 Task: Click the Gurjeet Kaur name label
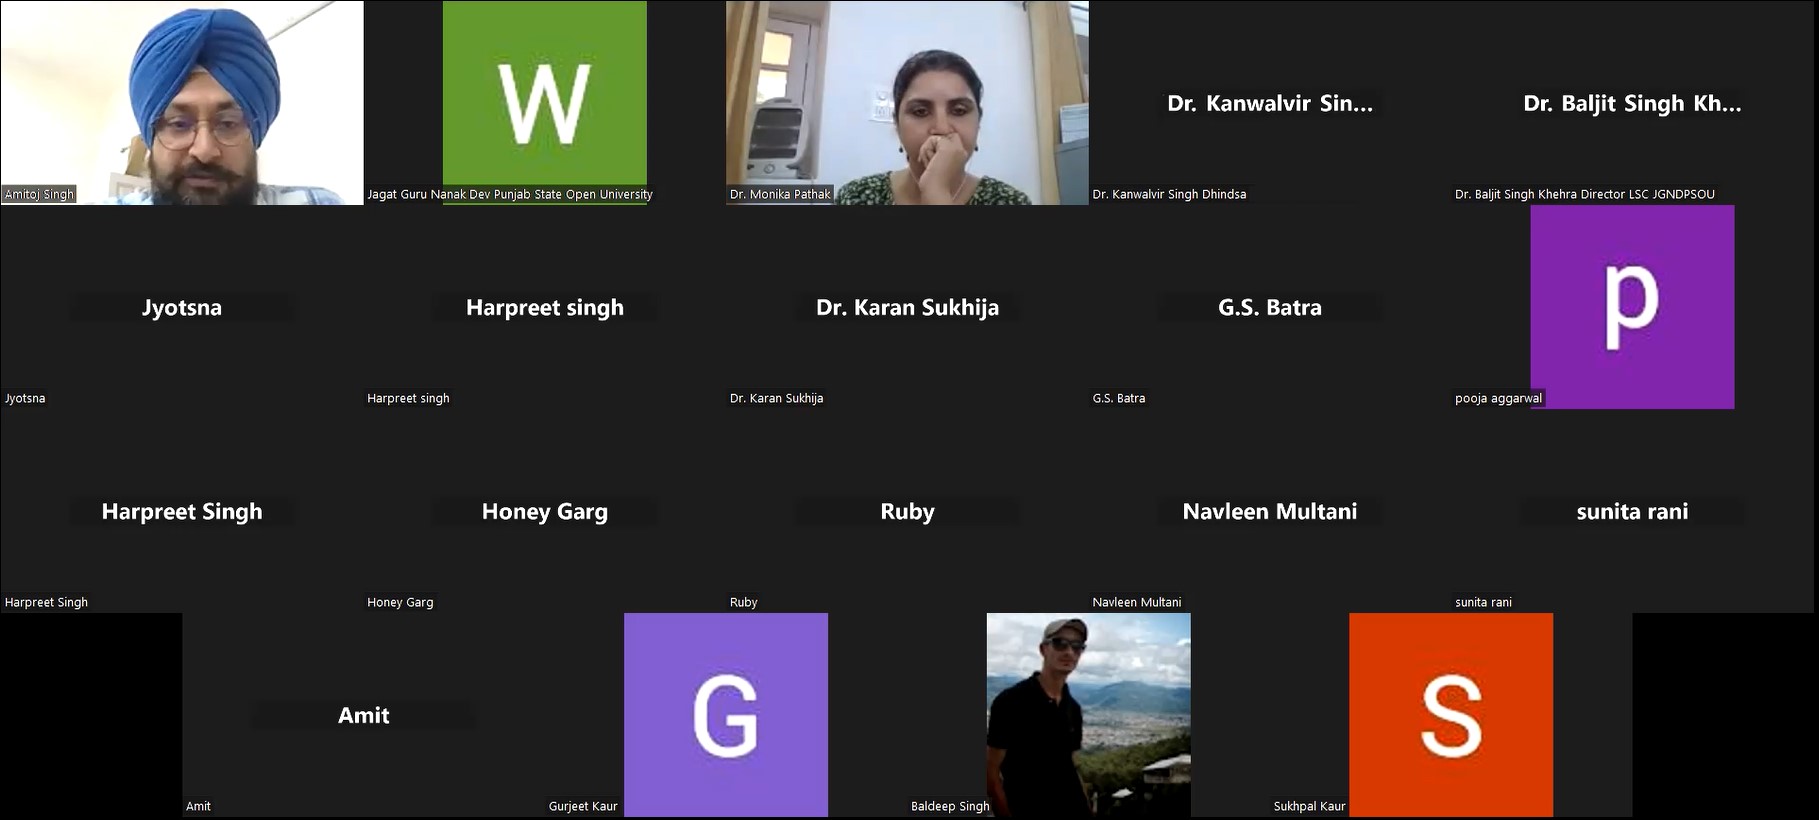pyautogui.click(x=583, y=806)
